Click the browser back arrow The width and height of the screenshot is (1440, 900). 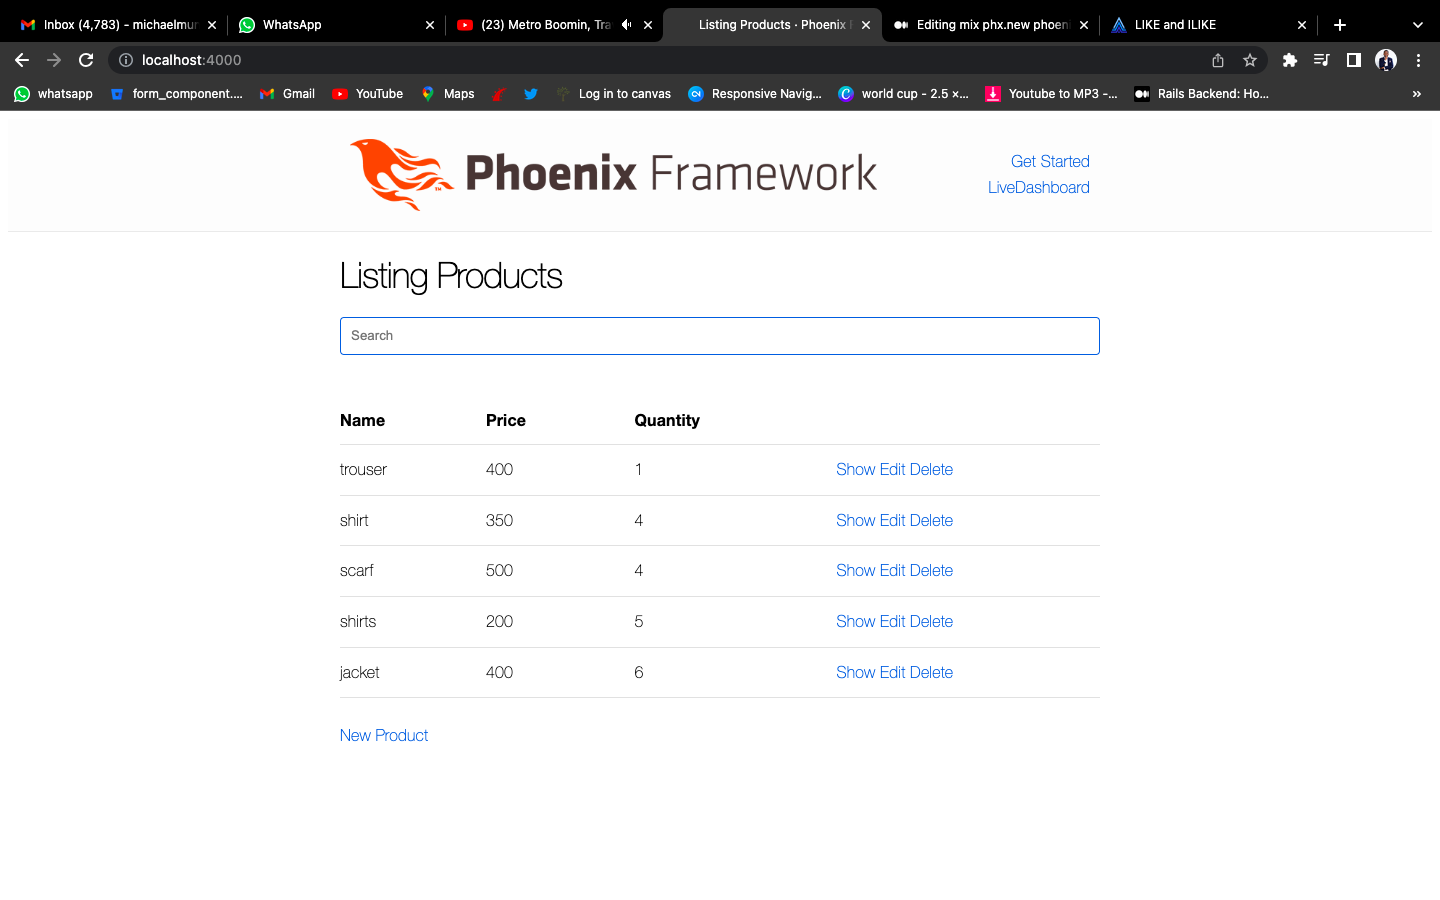click(x=22, y=60)
